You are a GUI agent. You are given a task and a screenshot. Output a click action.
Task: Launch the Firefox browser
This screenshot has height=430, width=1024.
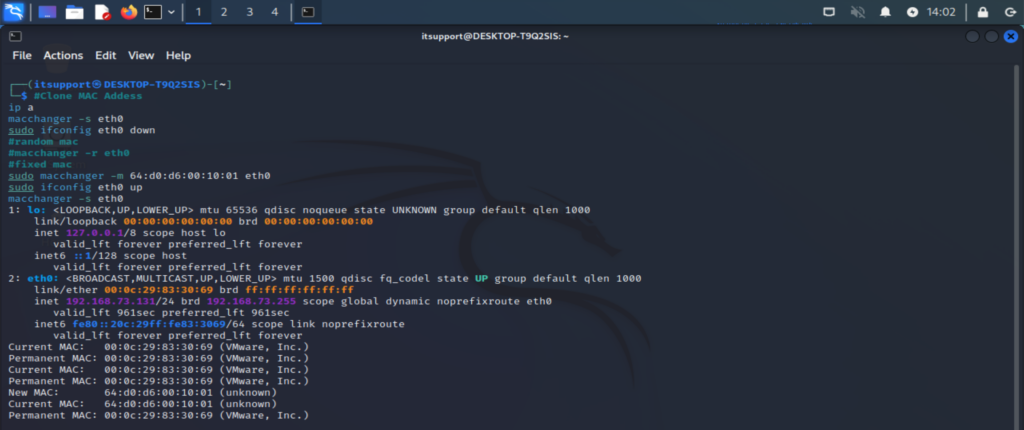click(129, 12)
